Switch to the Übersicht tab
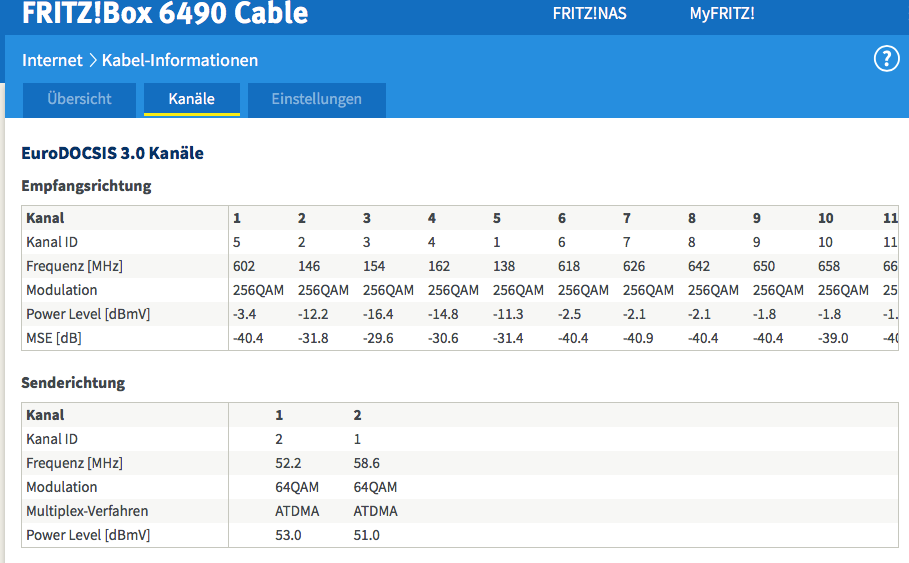This screenshot has height=563, width=909. pyautogui.click(x=79, y=99)
